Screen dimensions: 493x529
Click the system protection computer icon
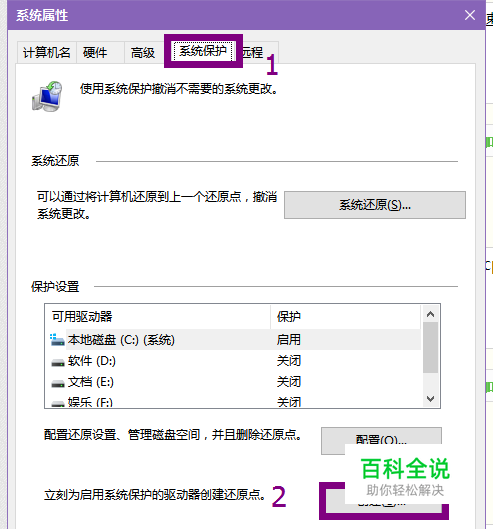tap(48, 96)
